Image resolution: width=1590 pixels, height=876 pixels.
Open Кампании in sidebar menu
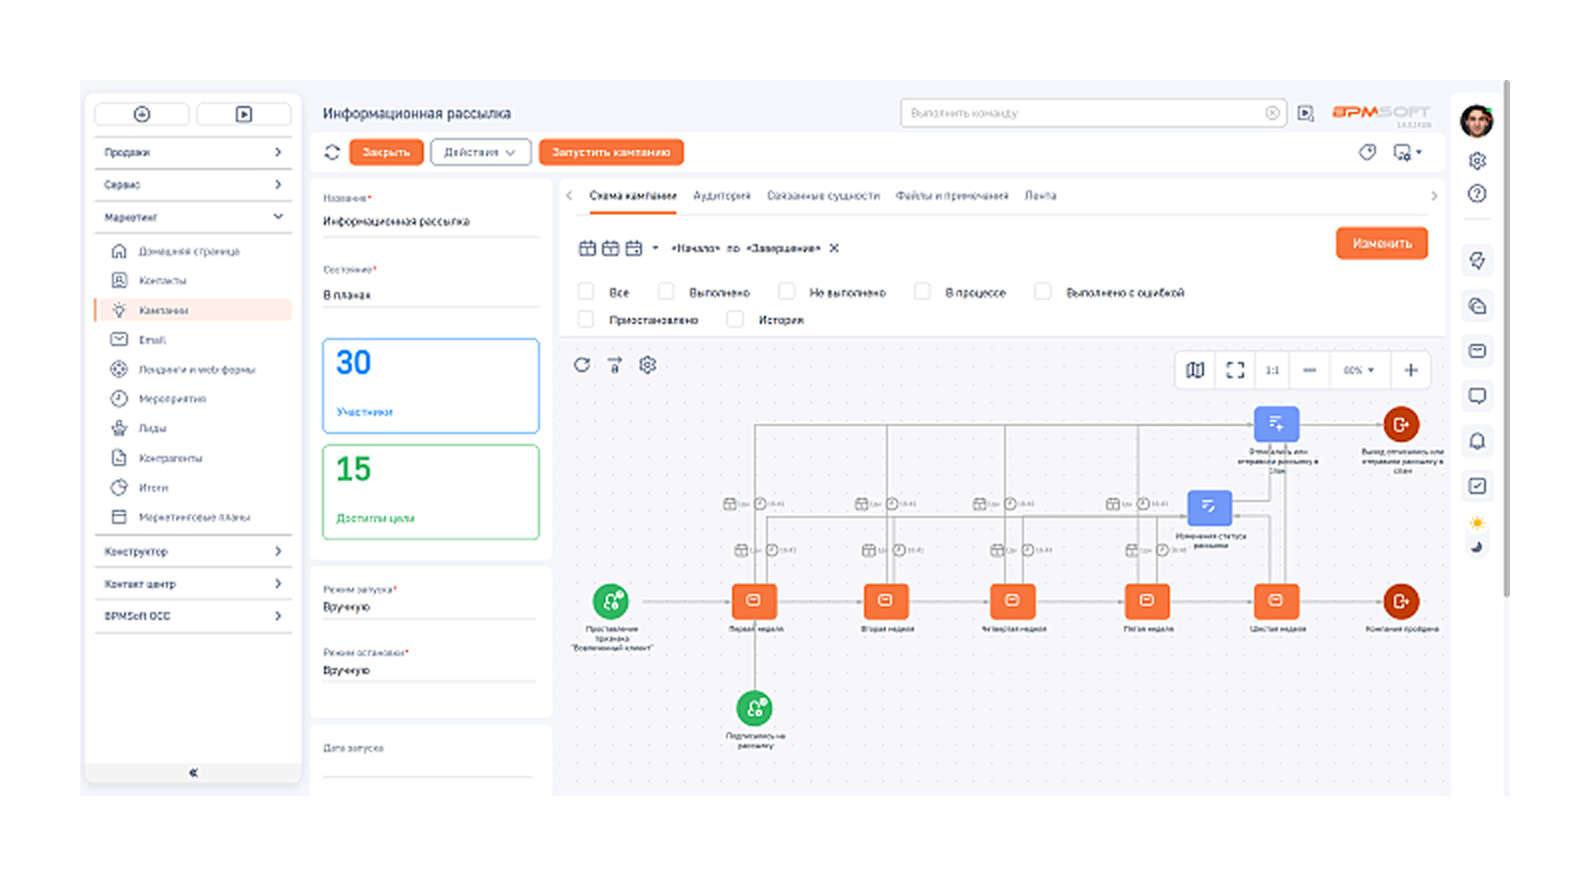pyautogui.click(x=195, y=310)
